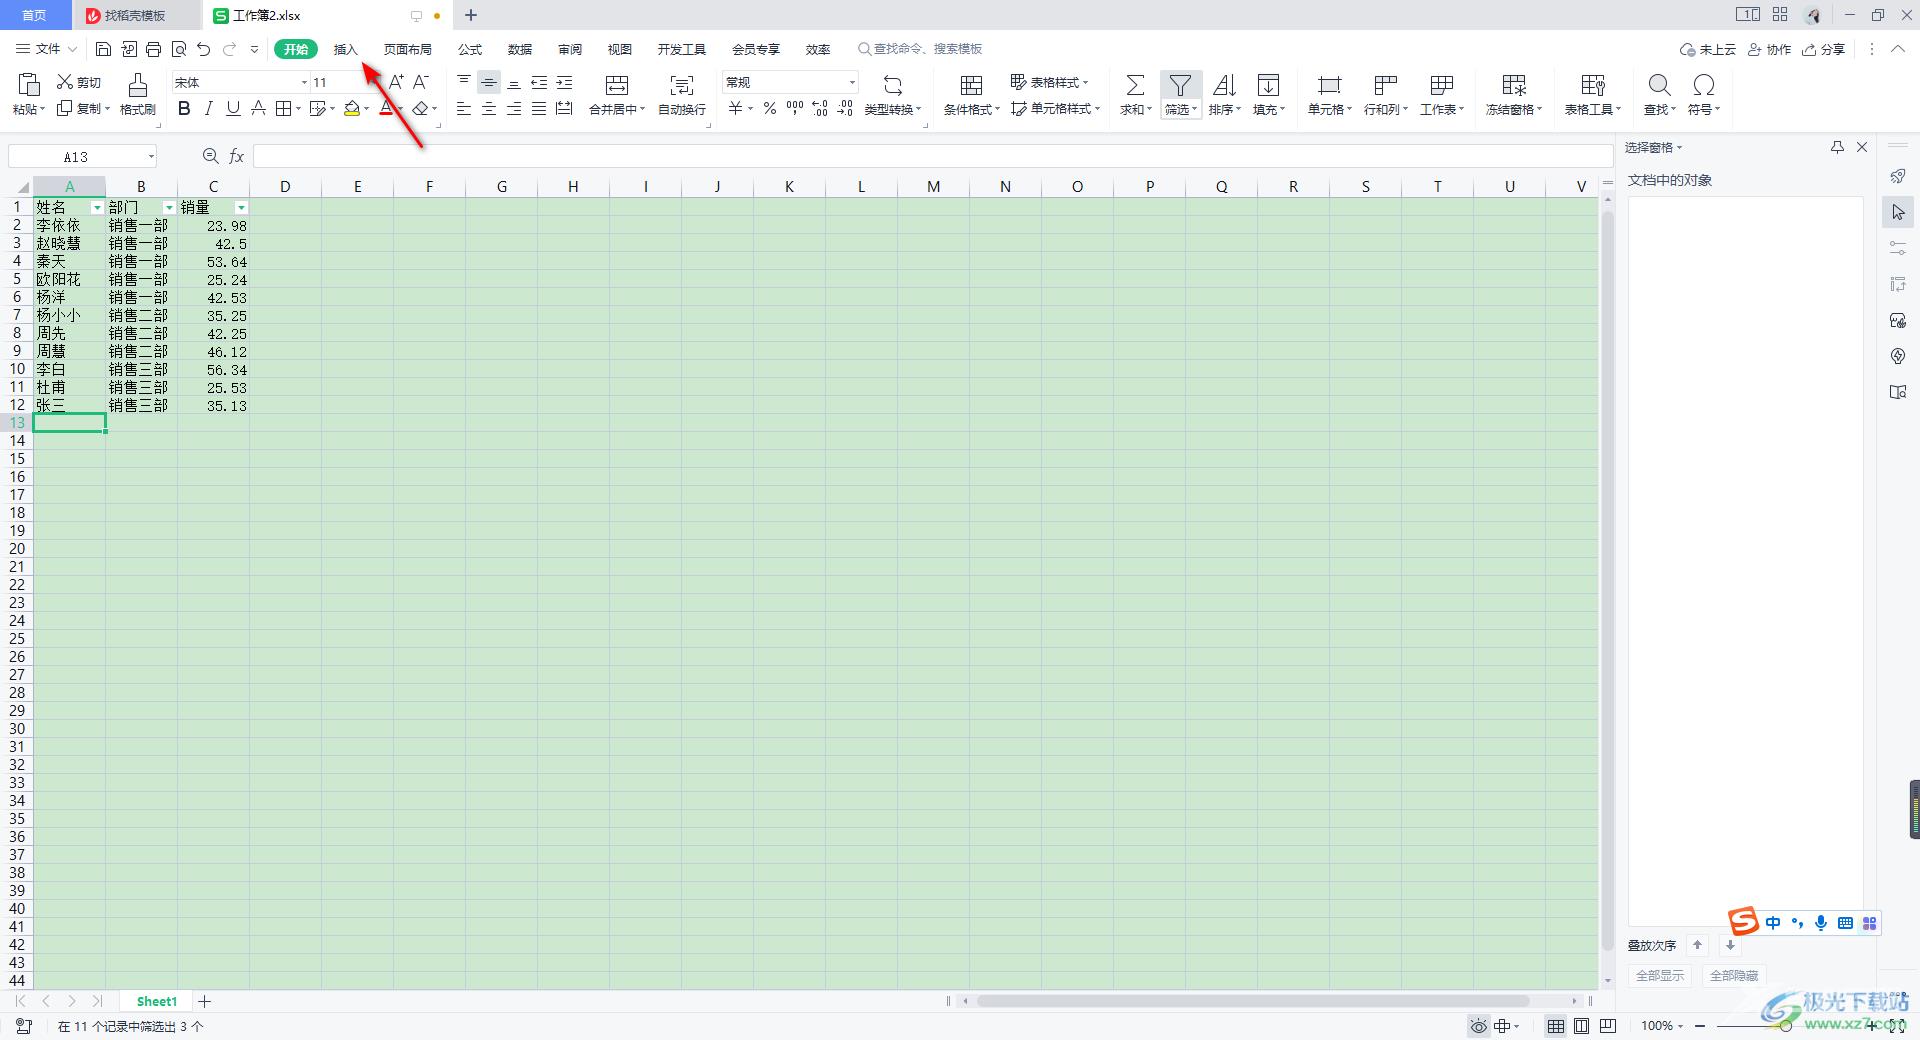Click the Insert Function fx icon

pyautogui.click(x=237, y=156)
